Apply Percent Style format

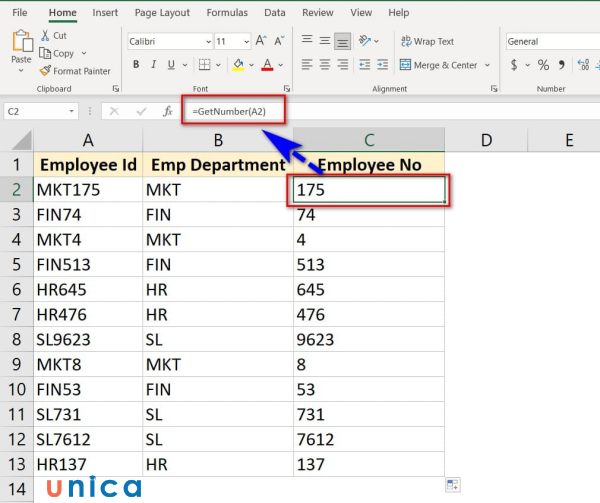[x=543, y=65]
